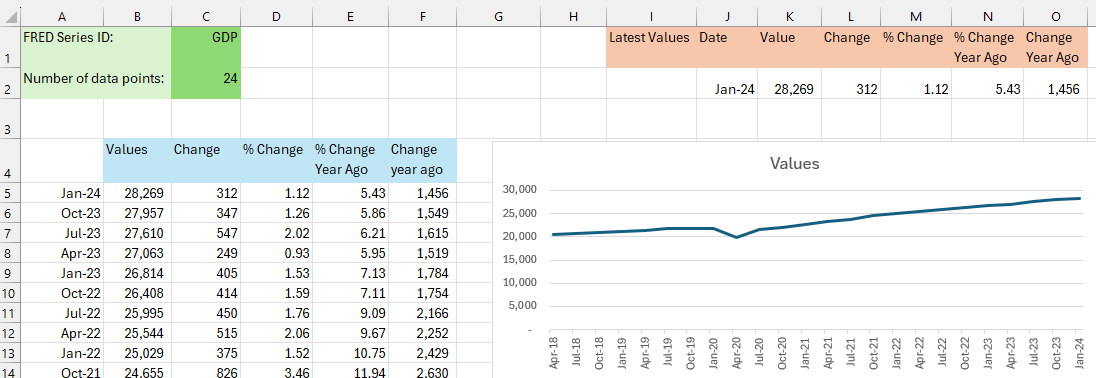
Task: Select column H header
Action: pyautogui.click(x=574, y=17)
